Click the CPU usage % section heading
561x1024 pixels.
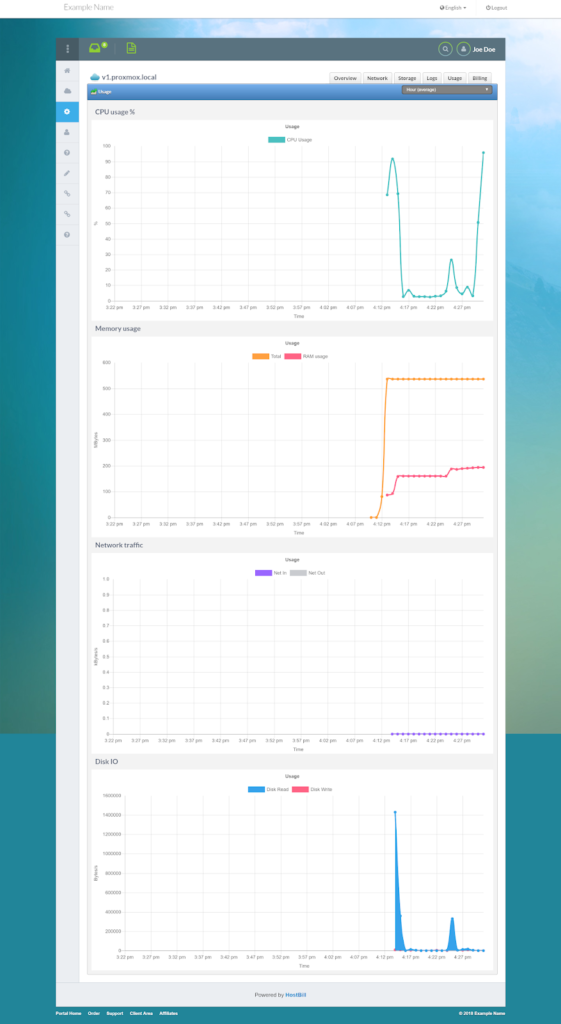(x=115, y=112)
